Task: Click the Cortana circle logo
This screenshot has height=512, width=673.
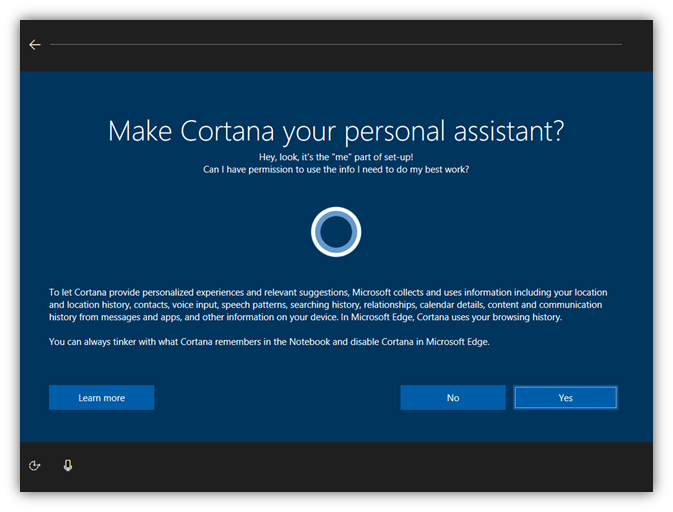Action: click(x=336, y=232)
